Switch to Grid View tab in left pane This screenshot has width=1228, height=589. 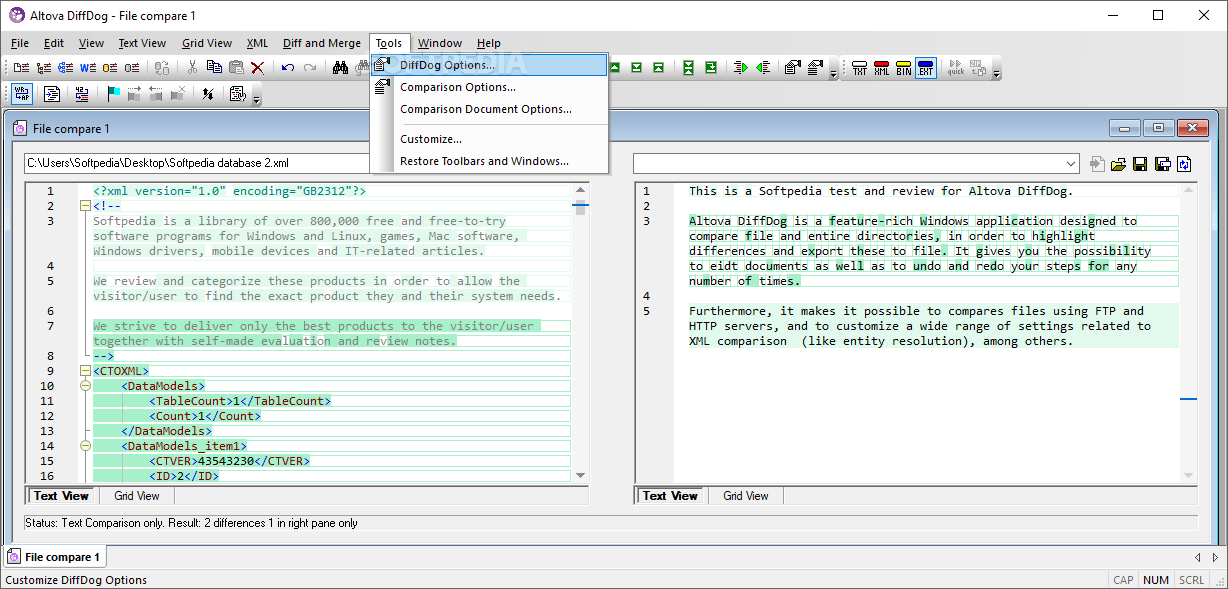point(136,496)
